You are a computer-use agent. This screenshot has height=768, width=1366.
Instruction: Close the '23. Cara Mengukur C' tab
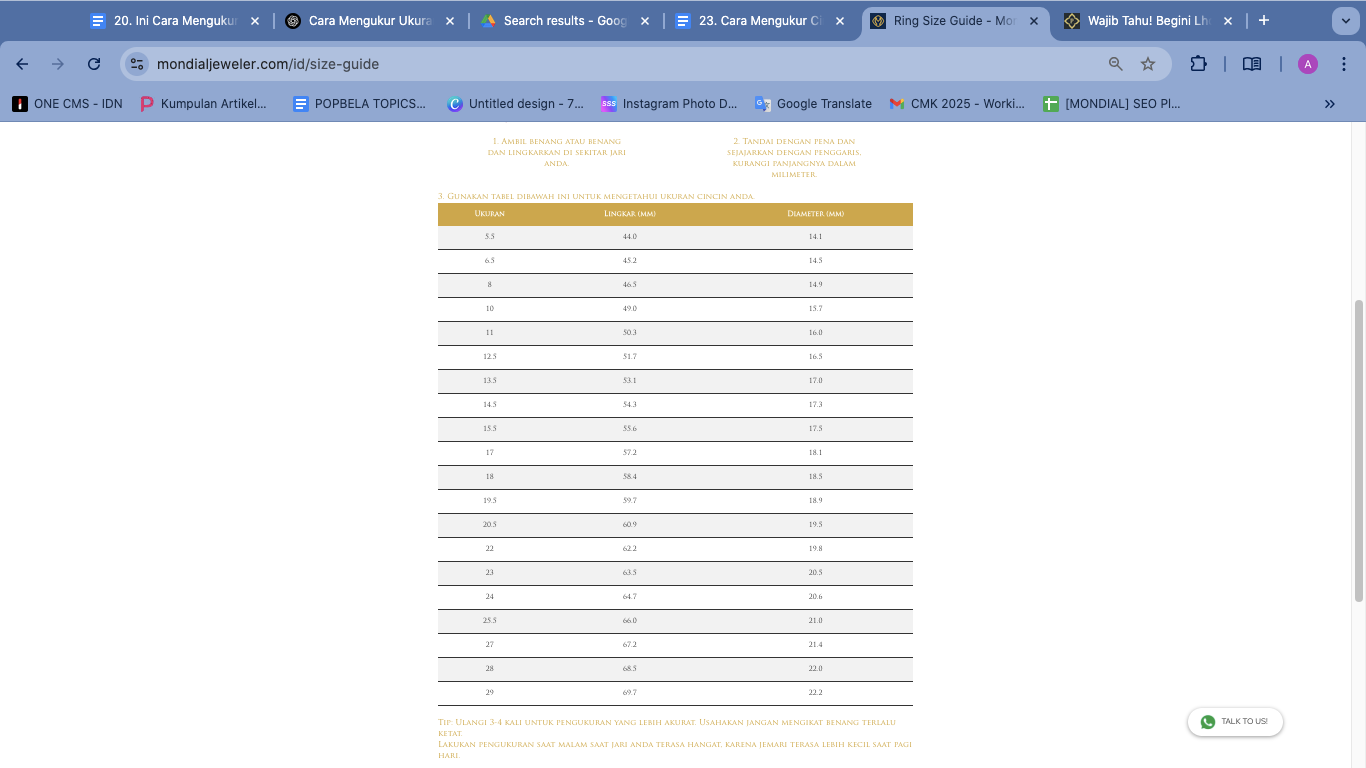coord(840,21)
